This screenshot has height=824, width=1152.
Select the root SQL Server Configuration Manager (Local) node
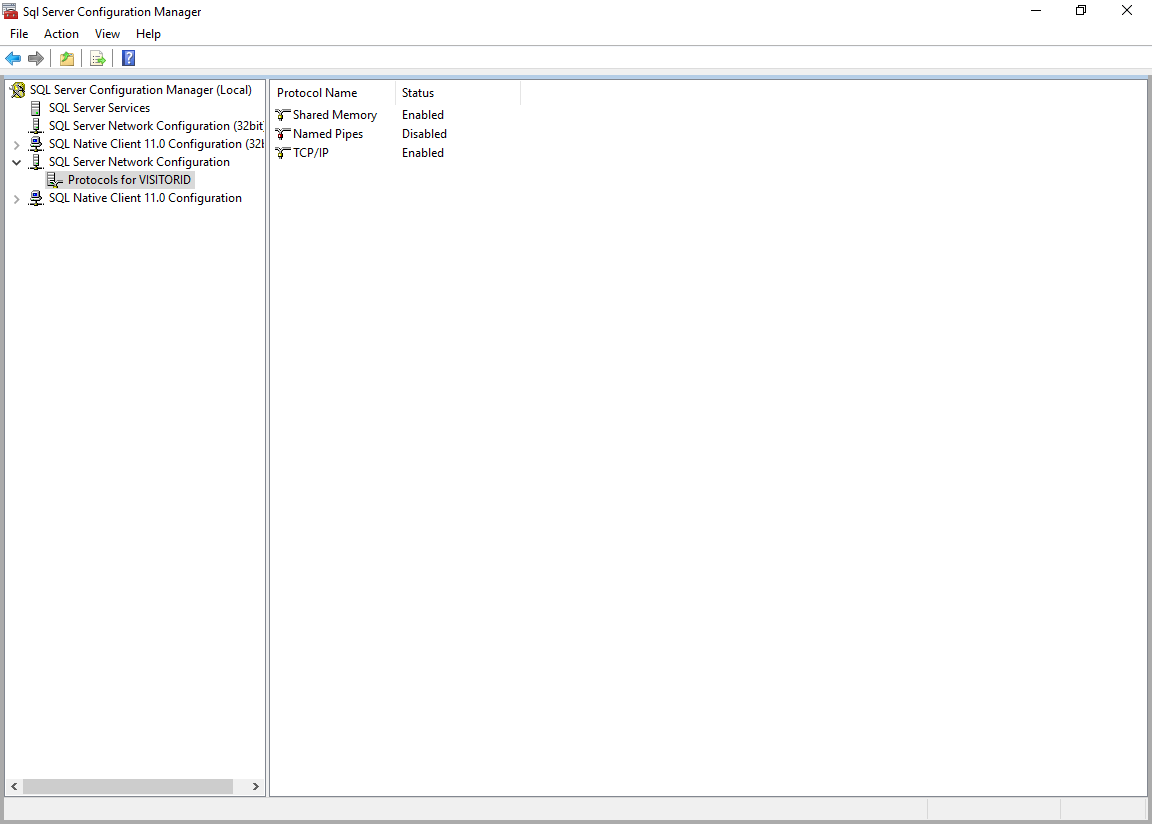click(x=140, y=90)
